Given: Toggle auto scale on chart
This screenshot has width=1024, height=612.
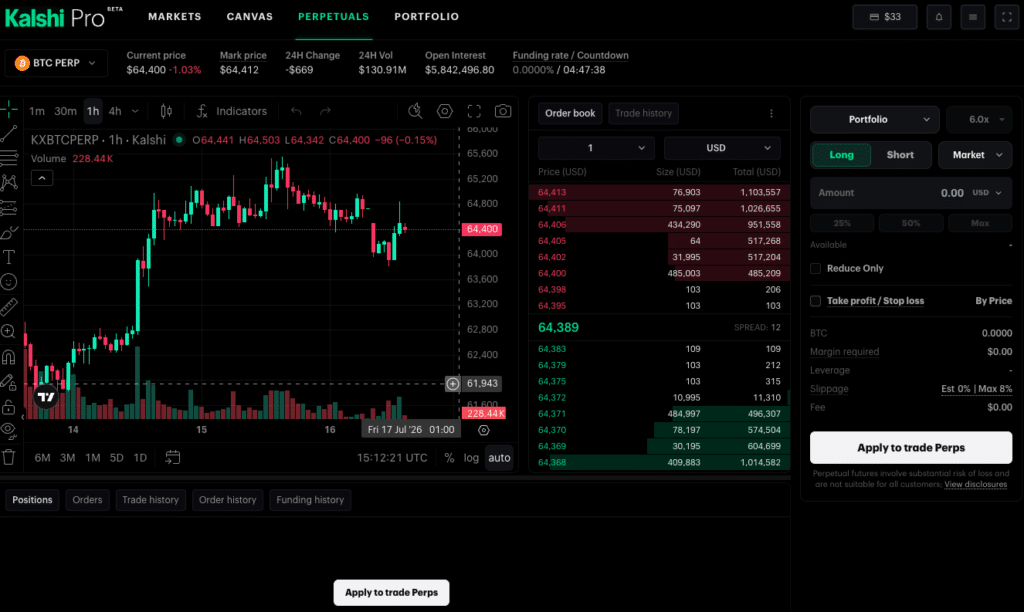Looking at the screenshot, I should pyautogui.click(x=499, y=458).
